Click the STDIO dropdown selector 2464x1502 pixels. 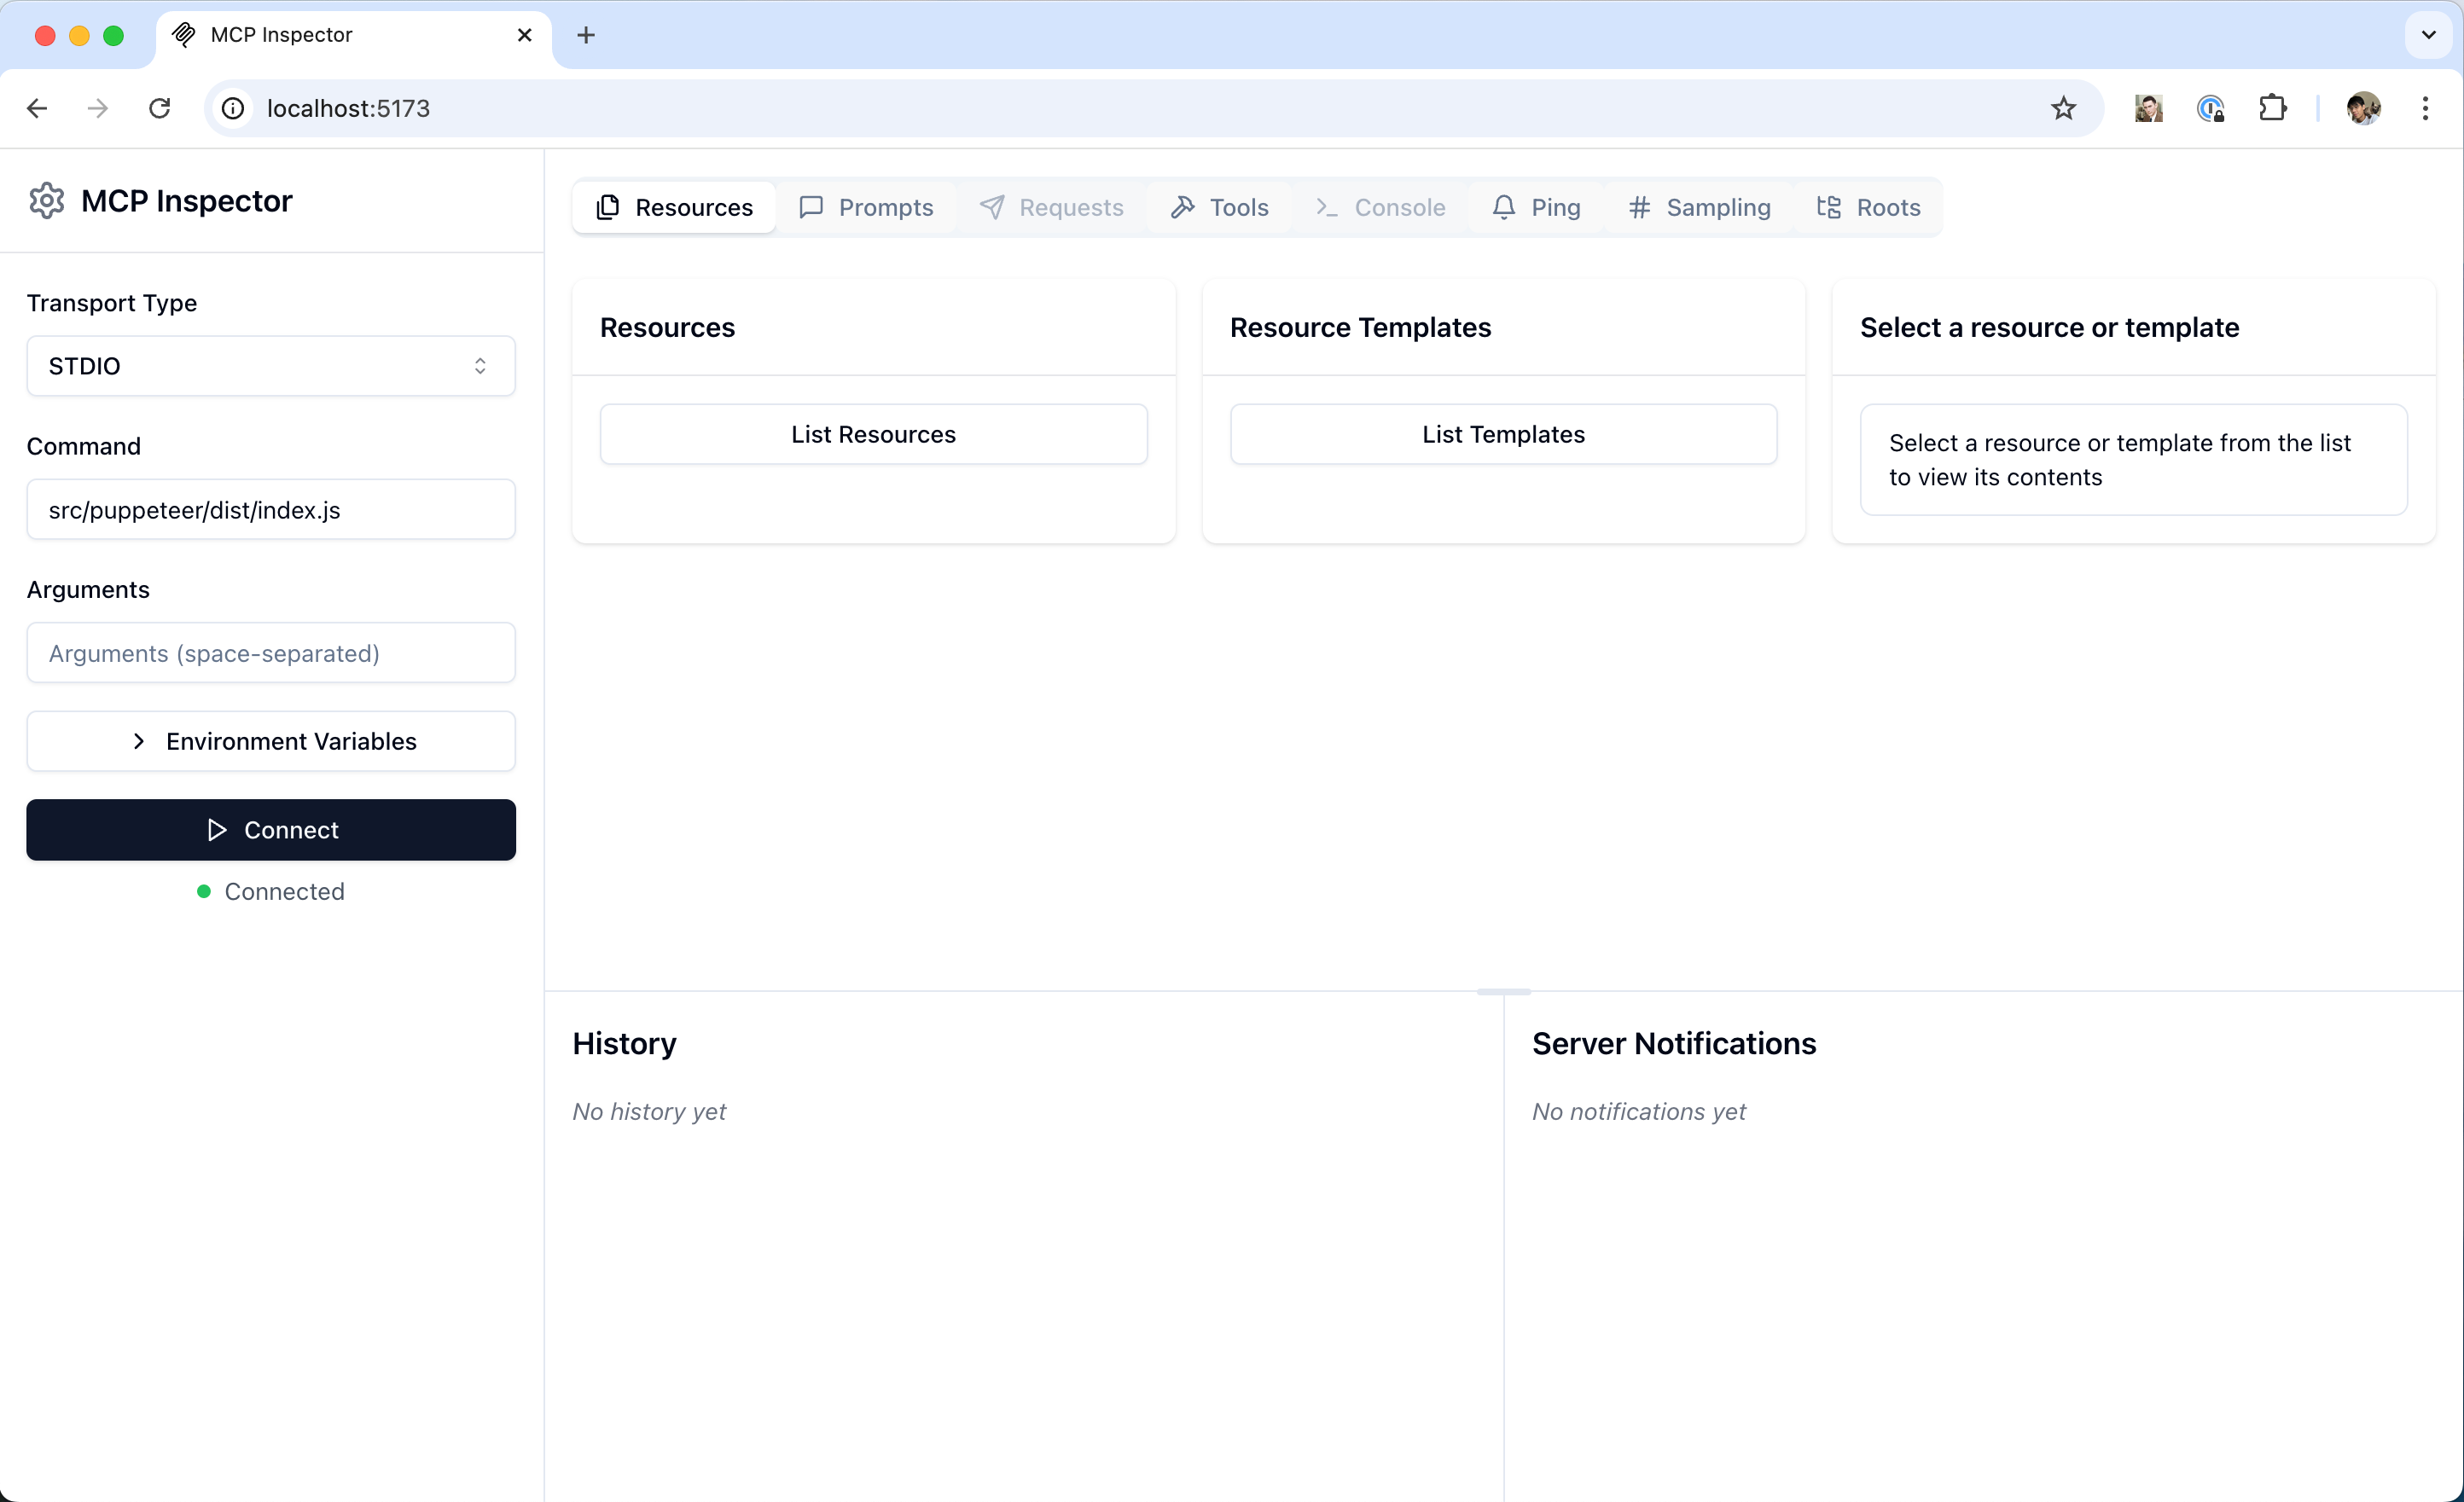click(270, 364)
